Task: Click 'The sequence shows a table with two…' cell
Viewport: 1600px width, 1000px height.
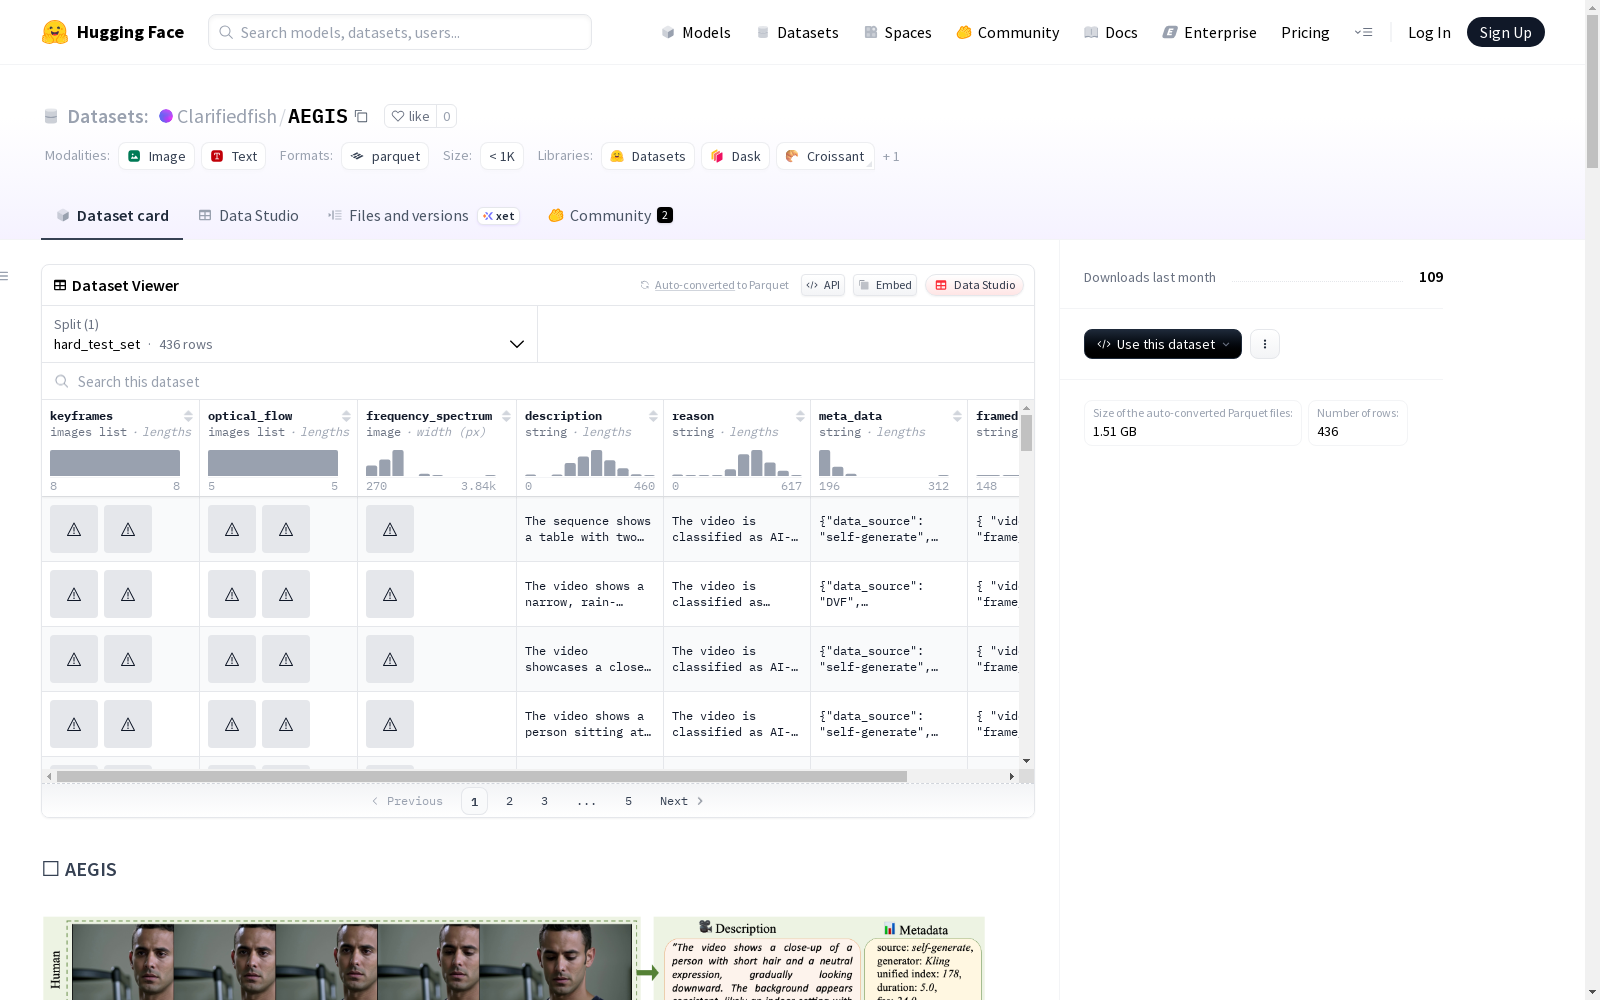Action: pos(590,529)
